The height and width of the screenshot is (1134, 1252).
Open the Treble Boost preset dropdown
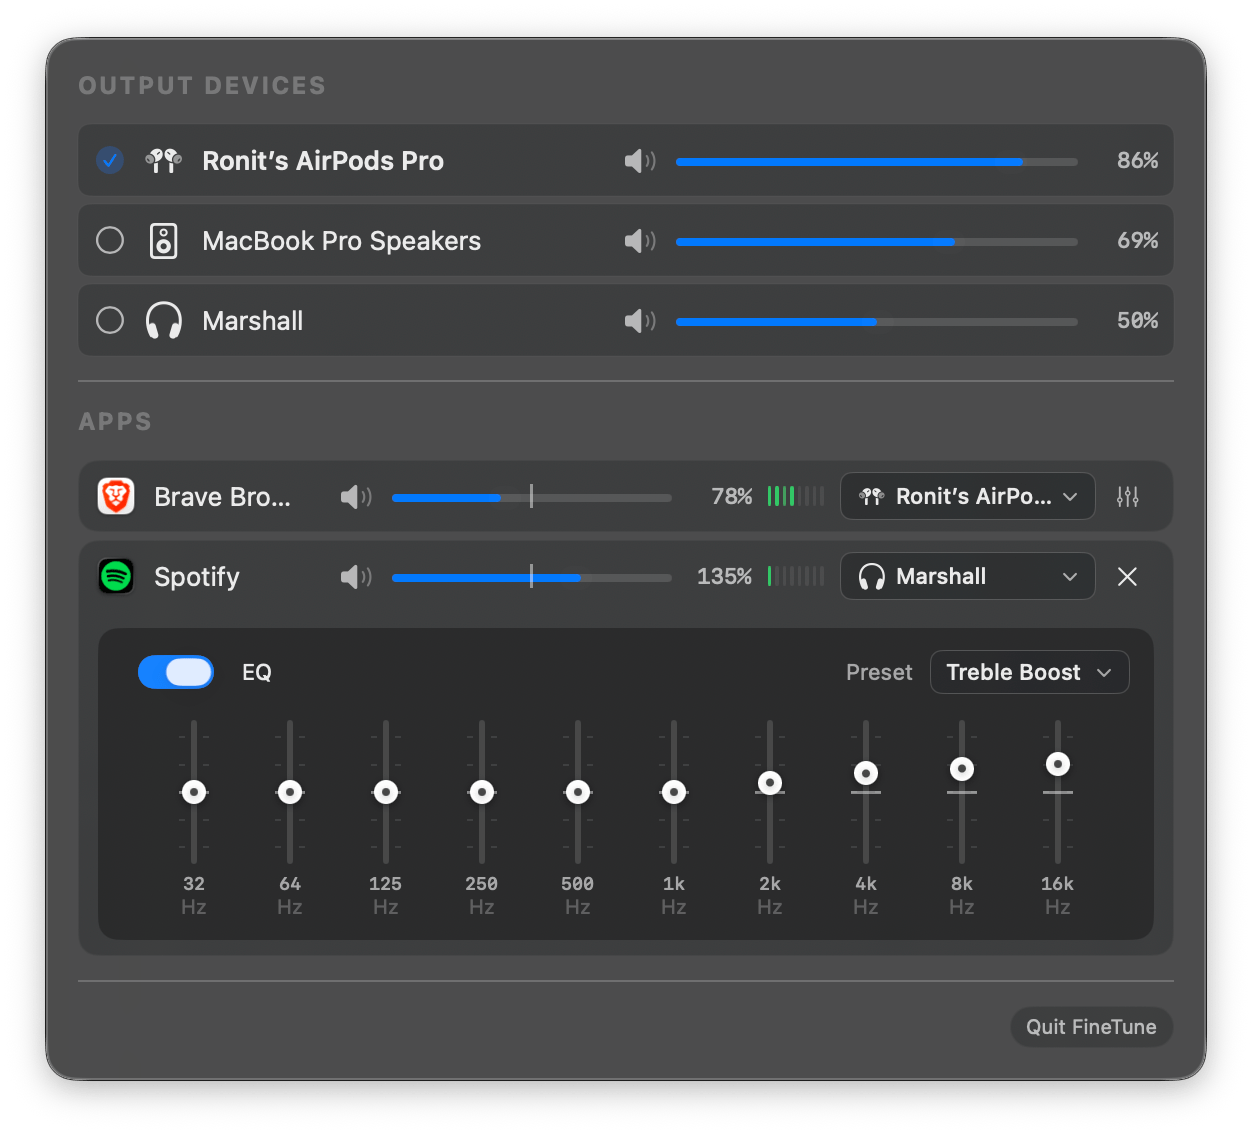[x=1030, y=672]
